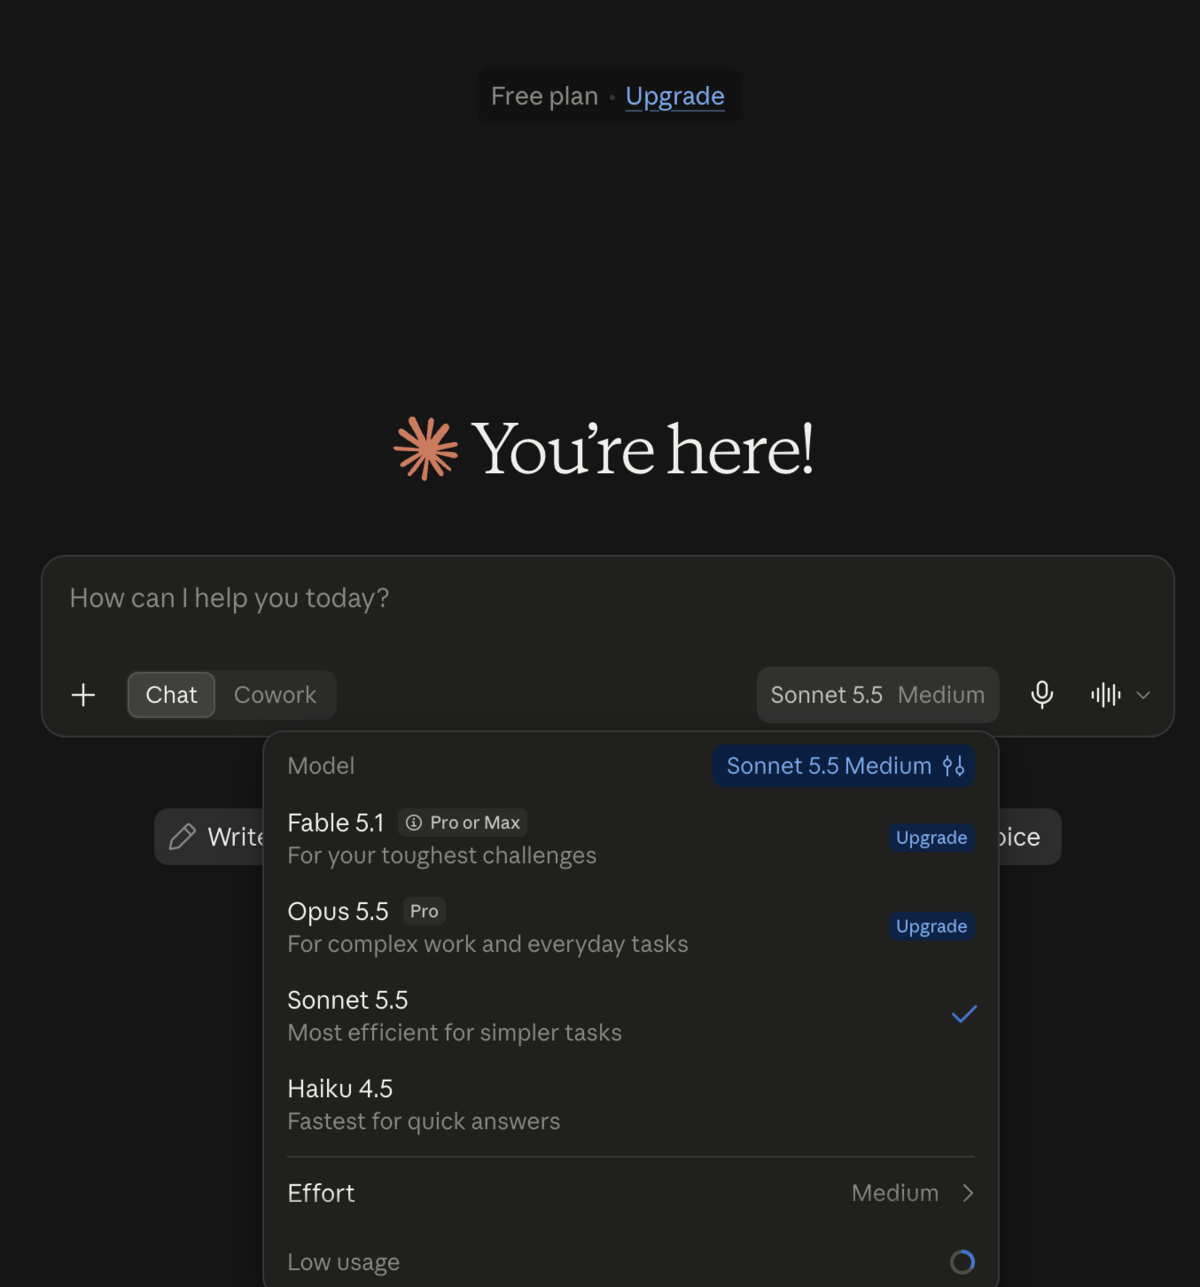Switch to the Chat mode tab
The height and width of the screenshot is (1287, 1200).
tap(171, 695)
